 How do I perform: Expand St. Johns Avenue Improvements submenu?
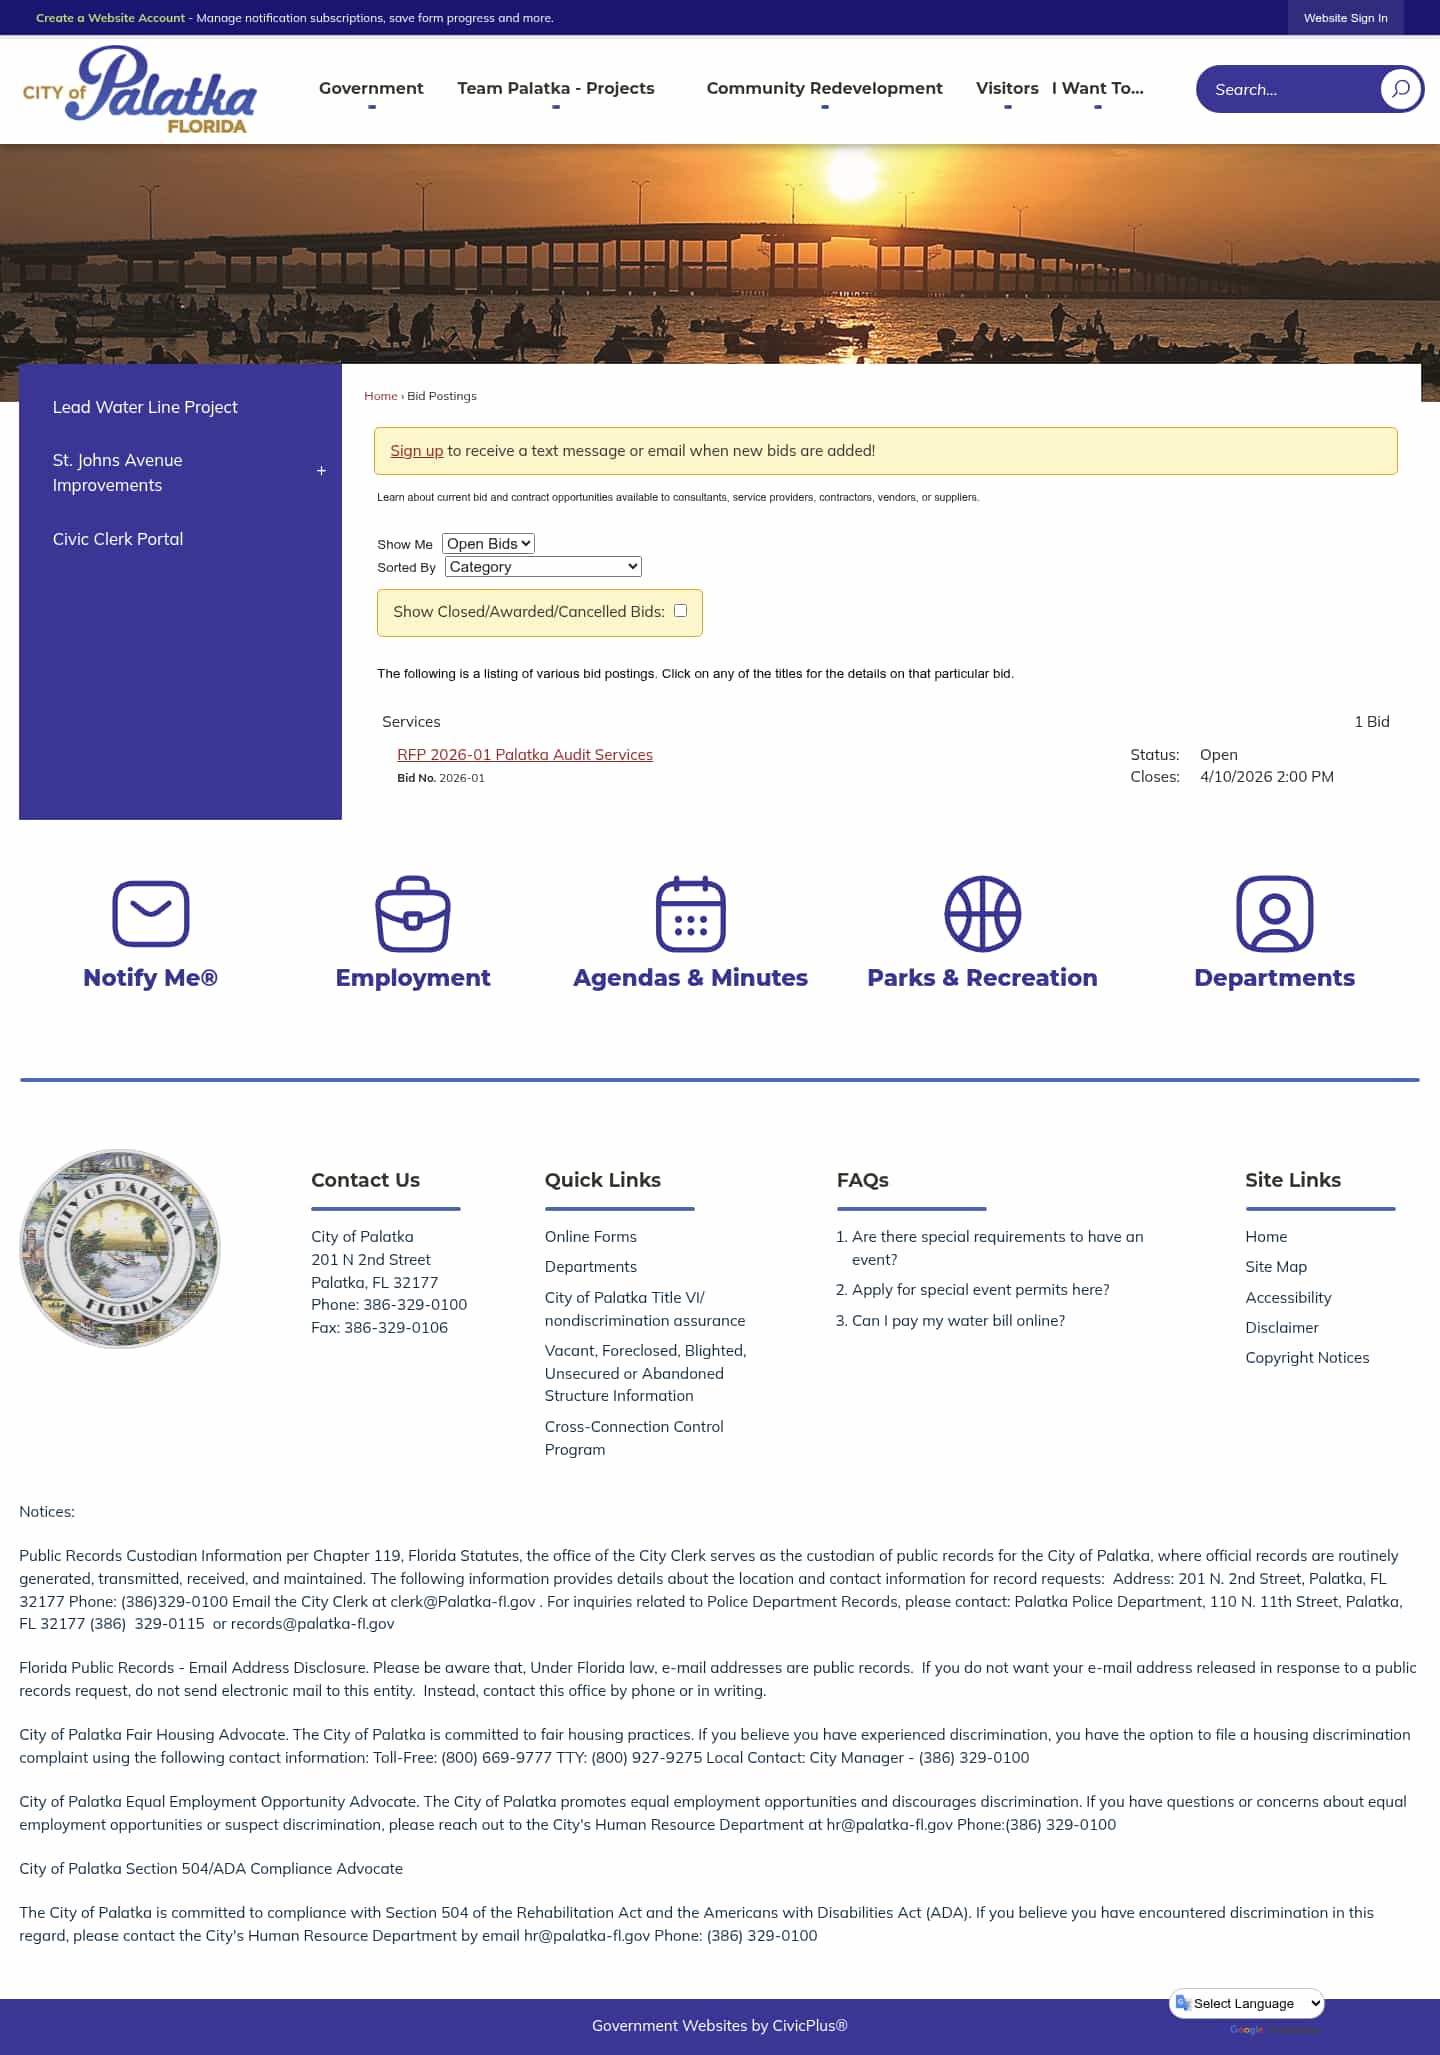(x=321, y=471)
